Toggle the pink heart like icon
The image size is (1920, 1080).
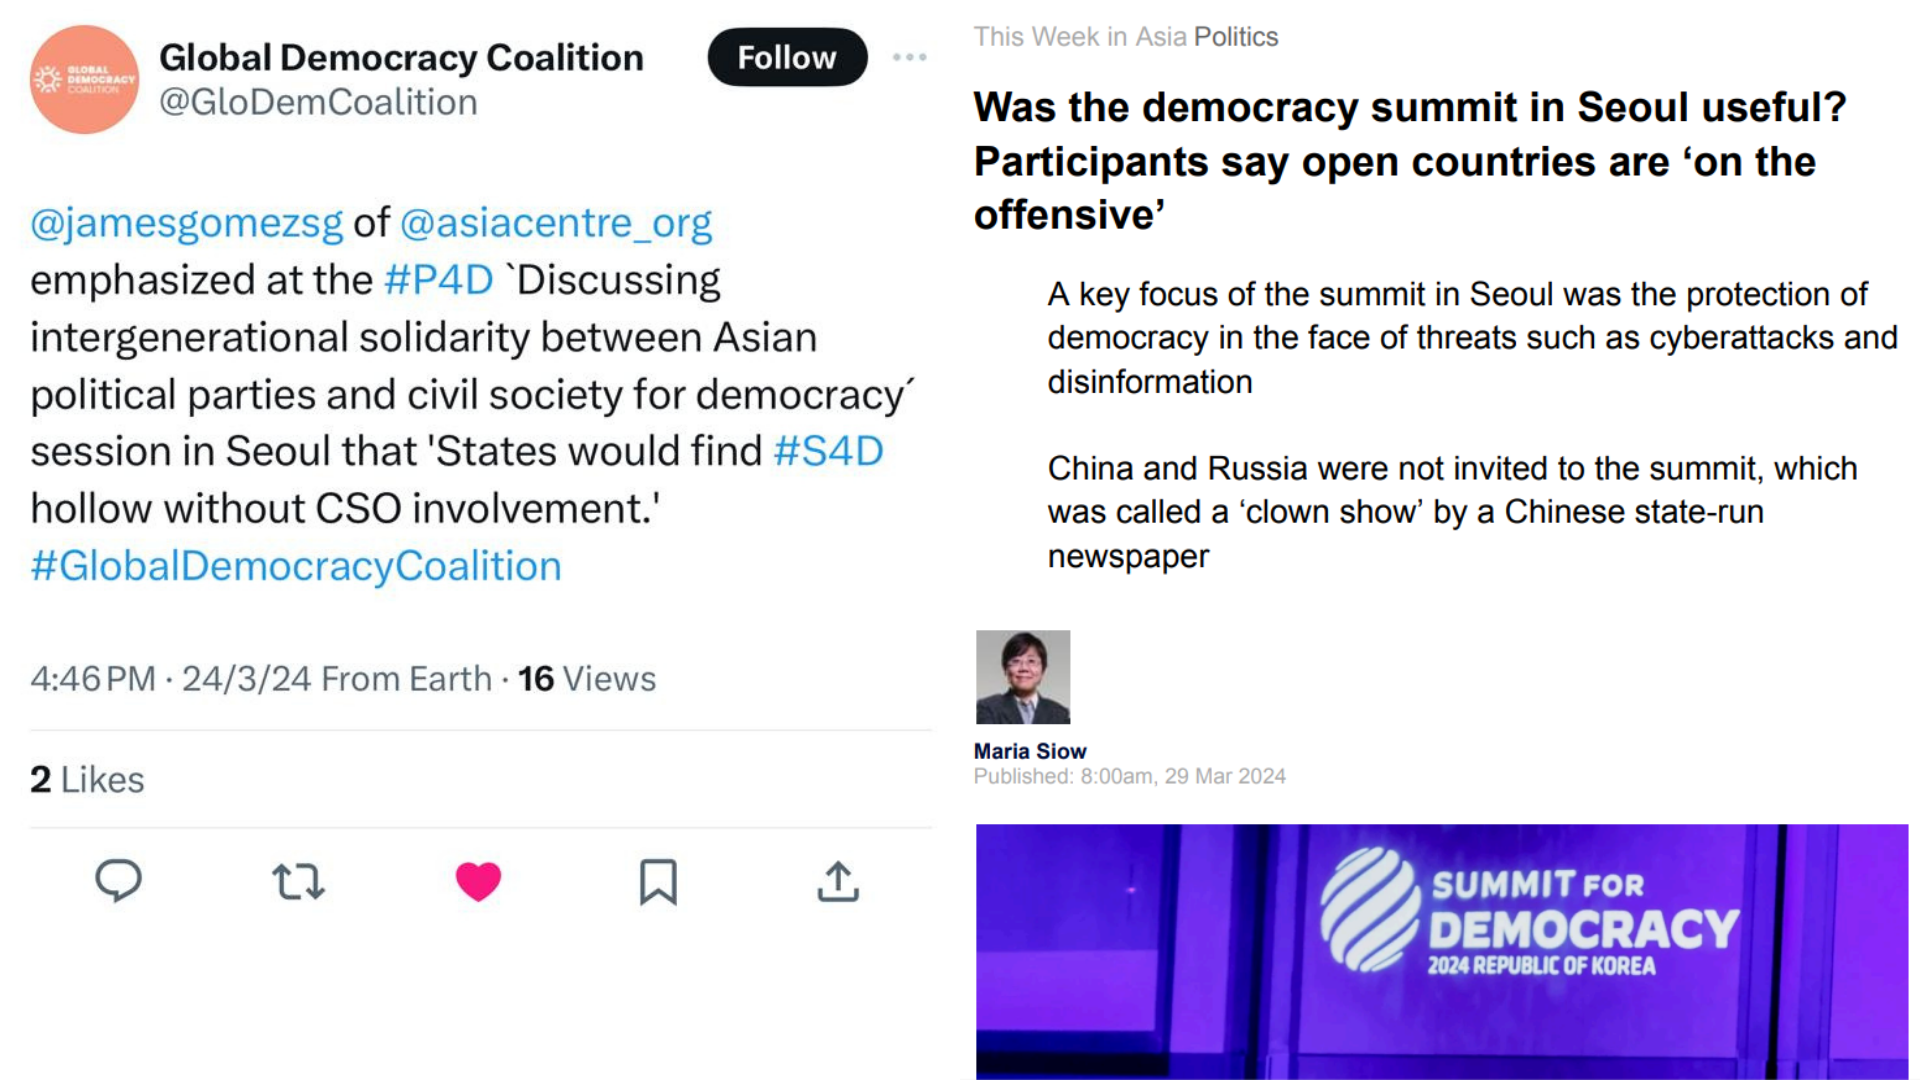[478, 881]
